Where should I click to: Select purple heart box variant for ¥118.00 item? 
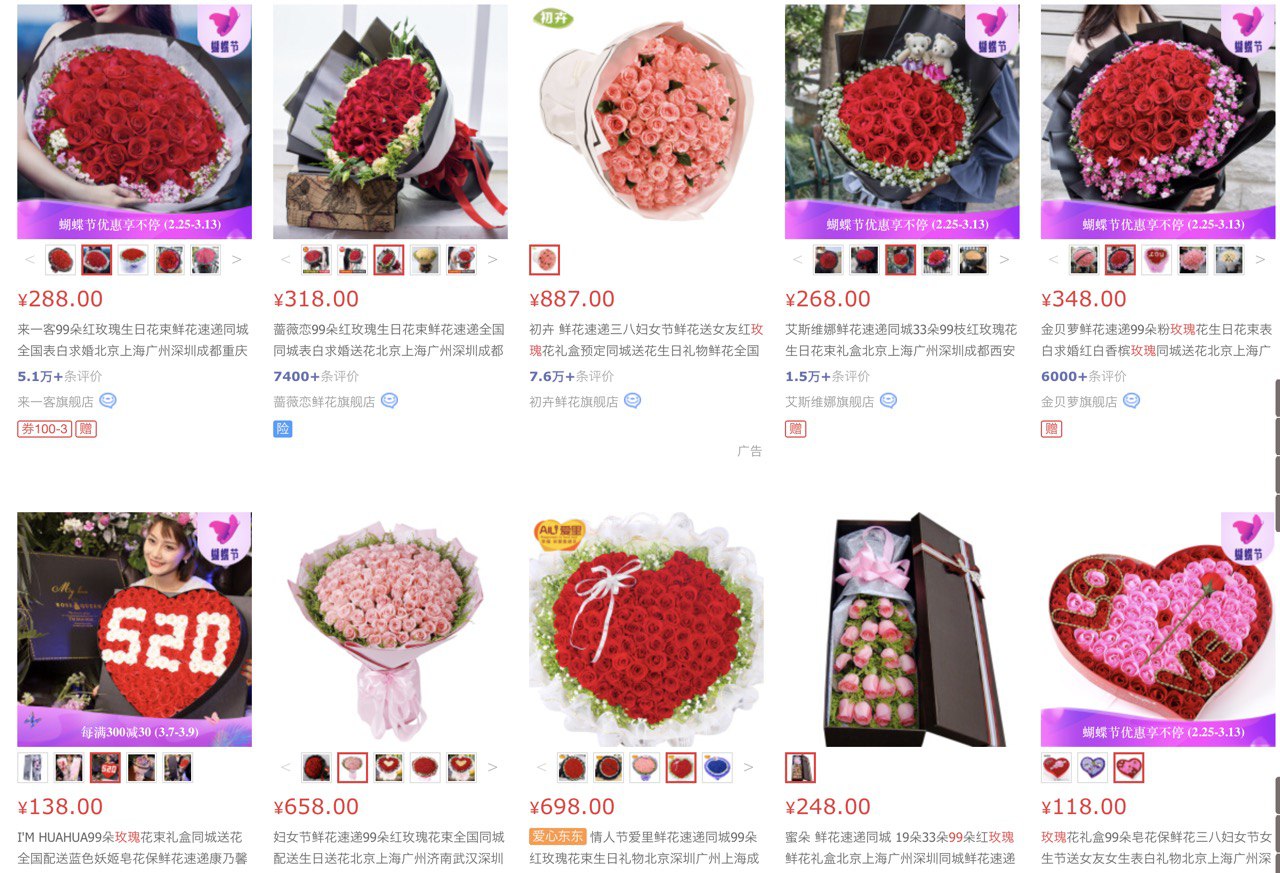pyautogui.click(x=1093, y=768)
